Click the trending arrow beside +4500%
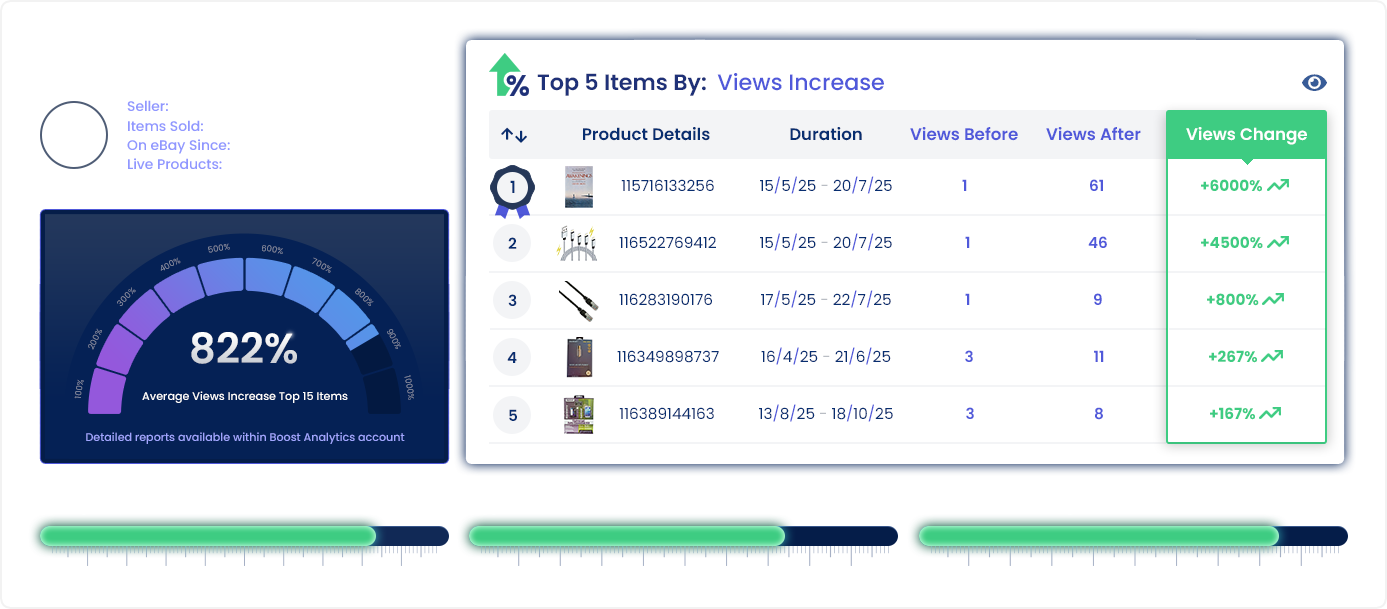Image resolution: width=1387 pixels, height=609 pixels. [1278, 242]
